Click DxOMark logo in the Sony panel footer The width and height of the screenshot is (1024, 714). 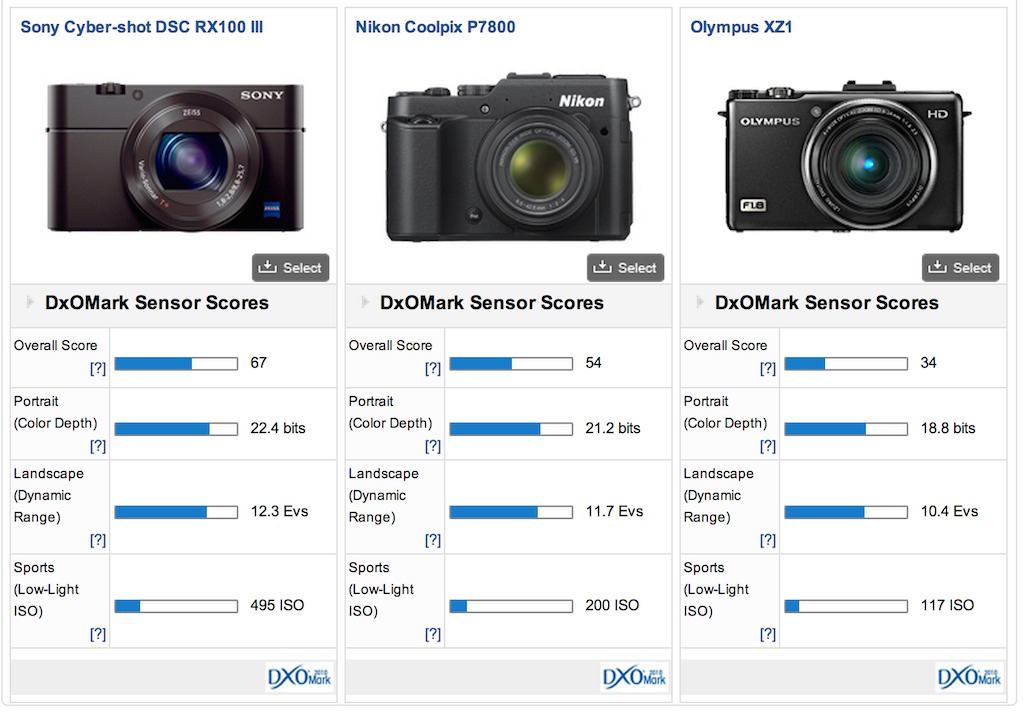click(x=300, y=677)
